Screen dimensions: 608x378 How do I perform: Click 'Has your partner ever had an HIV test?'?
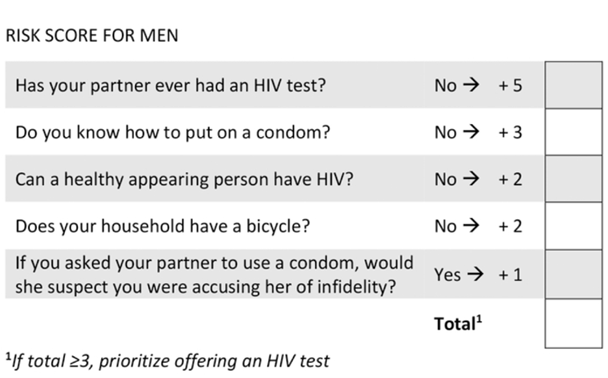coord(171,86)
